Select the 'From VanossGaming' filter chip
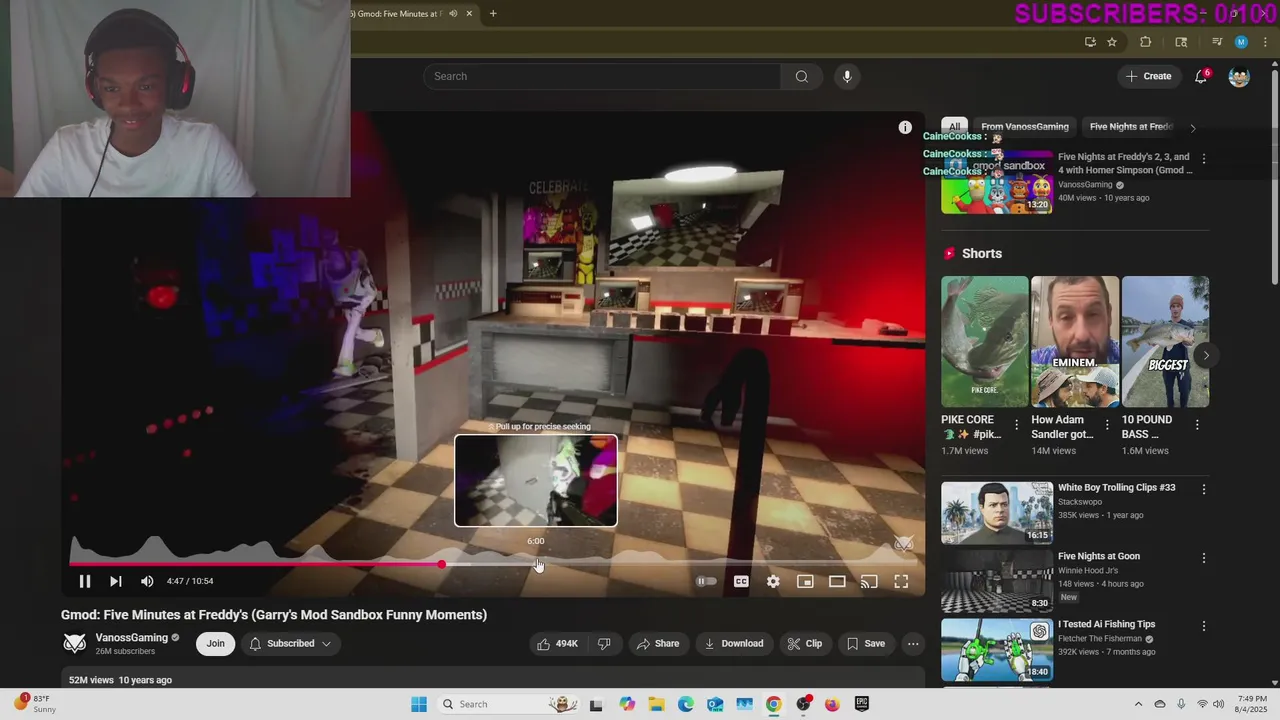Viewport: 1280px width, 720px height. coord(1025,127)
